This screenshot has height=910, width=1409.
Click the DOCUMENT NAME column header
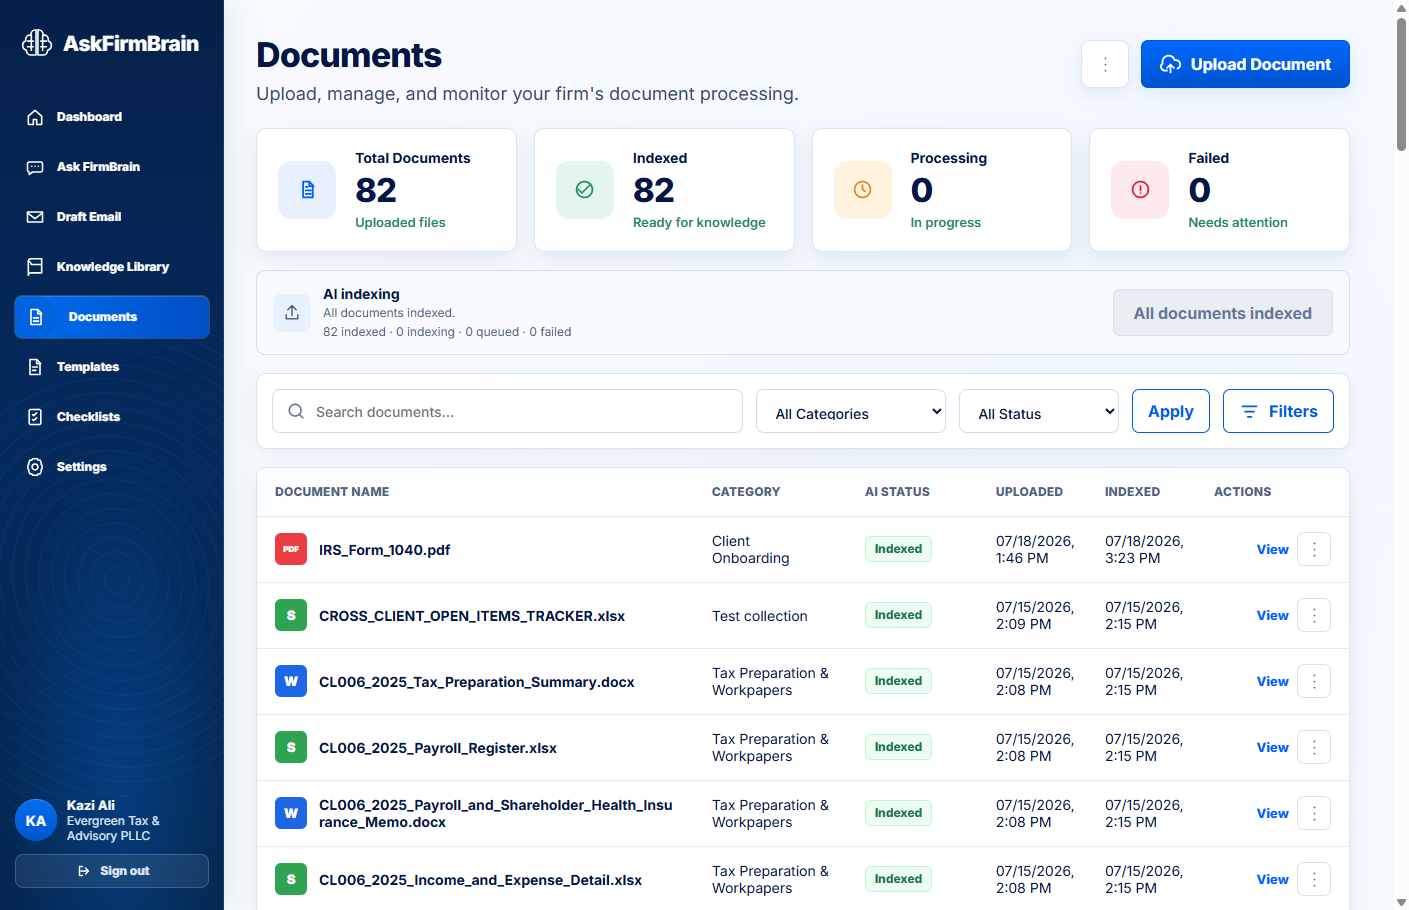coord(332,492)
